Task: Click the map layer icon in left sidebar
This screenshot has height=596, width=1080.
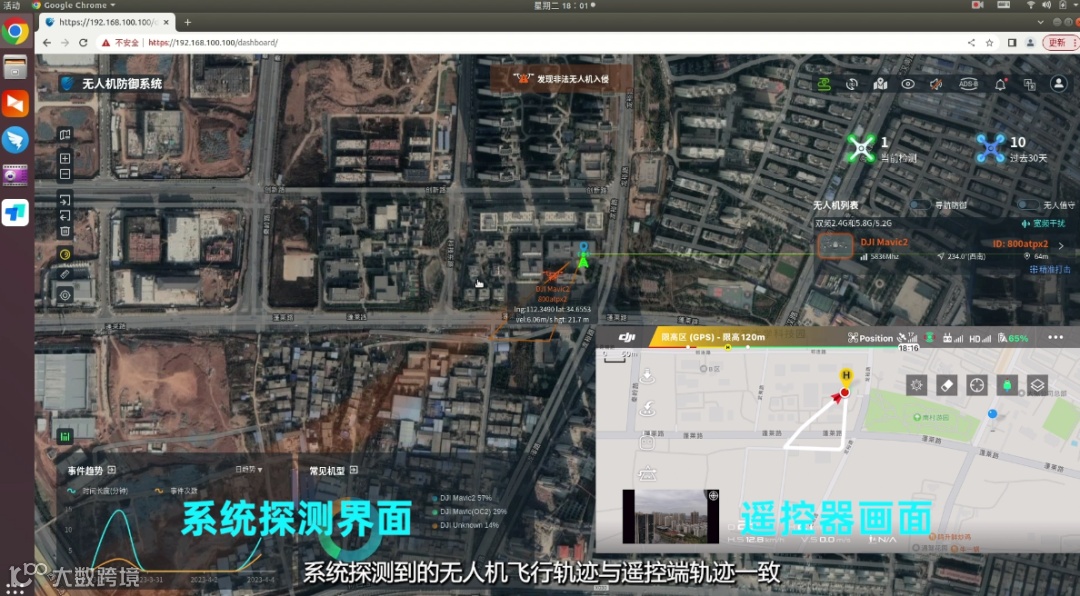Action: click(x=65, y=135)
